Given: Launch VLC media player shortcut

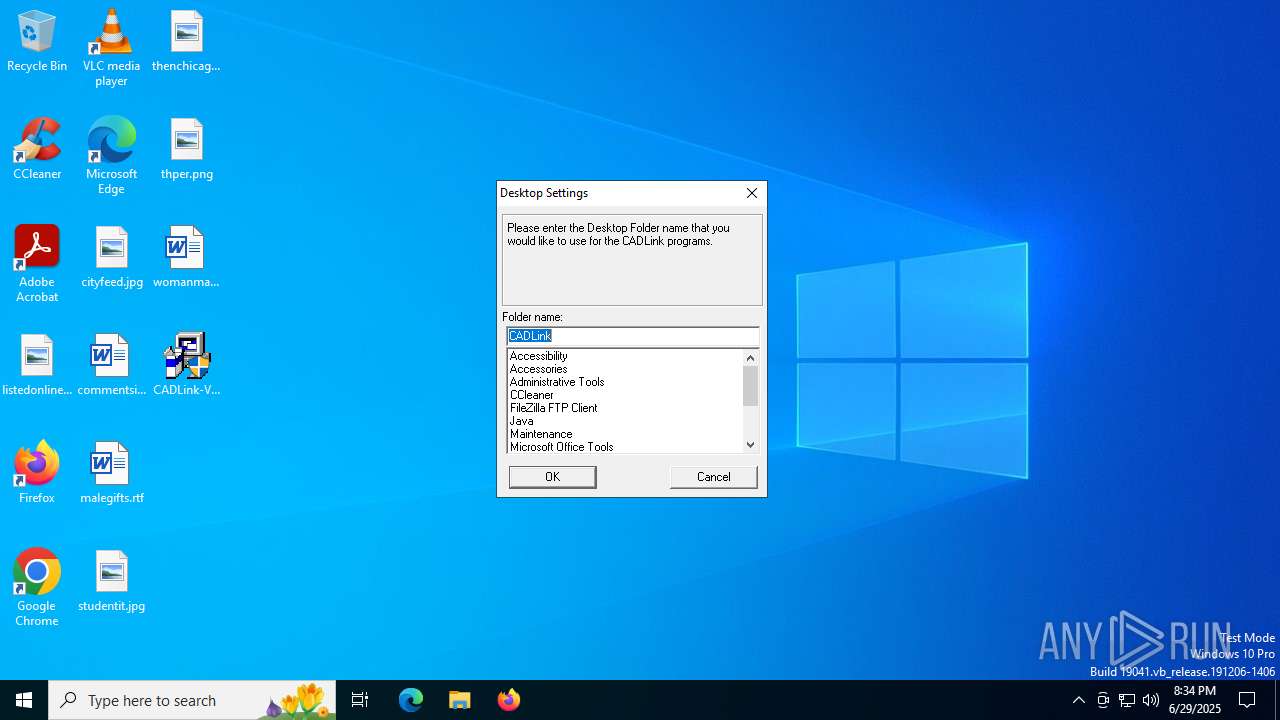Looking at the screenshot, I should [111, 48].
